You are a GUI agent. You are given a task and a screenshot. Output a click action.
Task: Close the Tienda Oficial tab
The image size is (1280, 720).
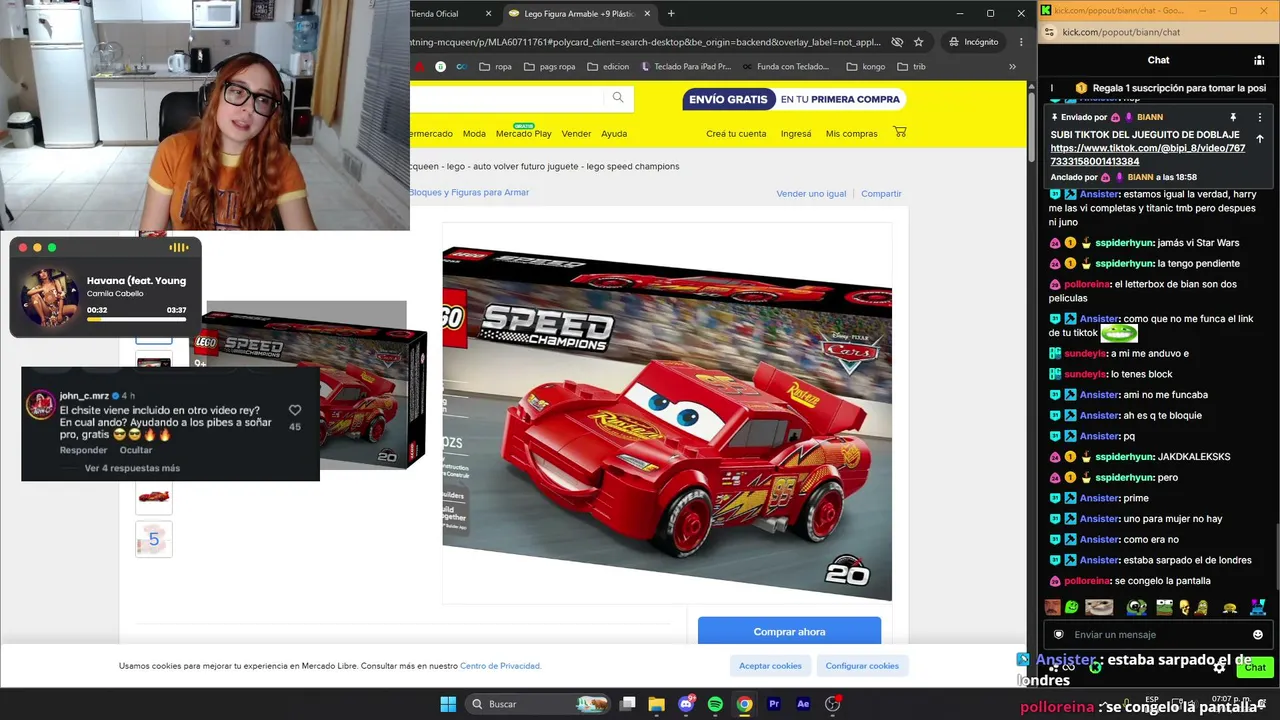point(488,13)
